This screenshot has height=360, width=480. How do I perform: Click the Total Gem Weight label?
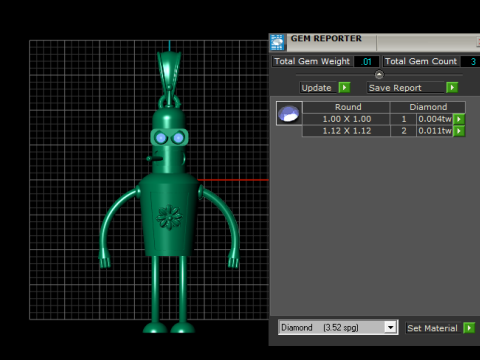pyautogui.click(x=312, y=61)
